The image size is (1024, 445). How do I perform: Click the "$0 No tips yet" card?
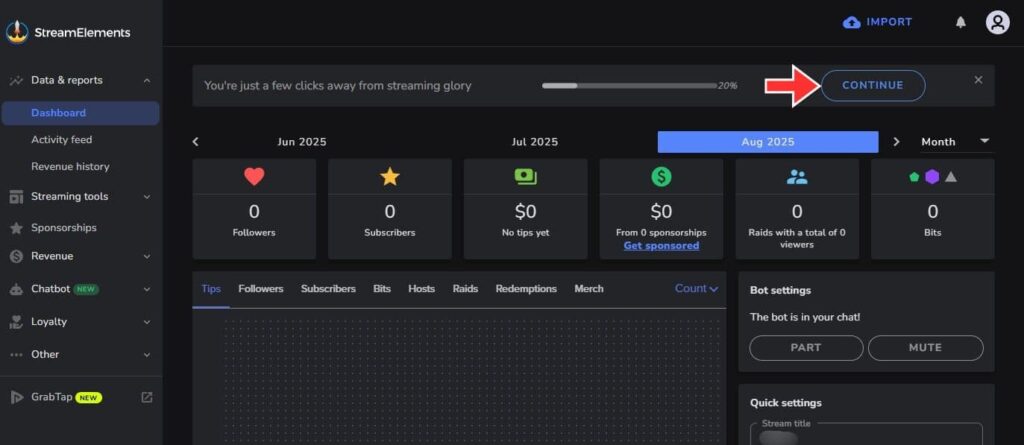(525, 209)
